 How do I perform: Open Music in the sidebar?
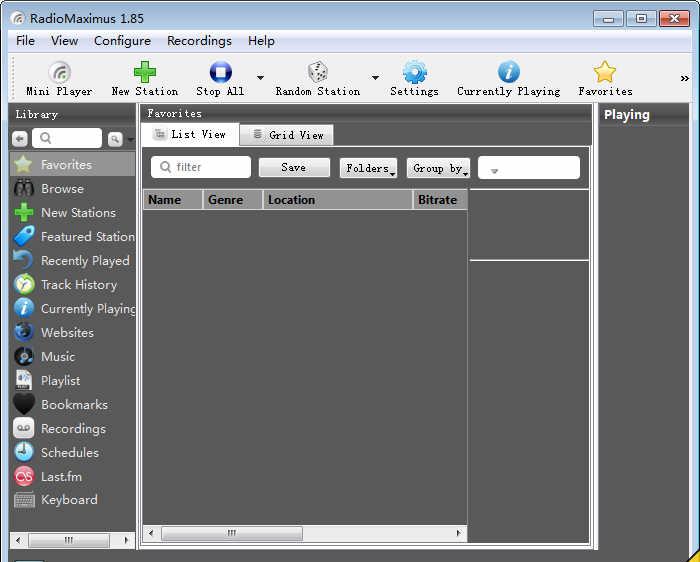tap(72, 357)
